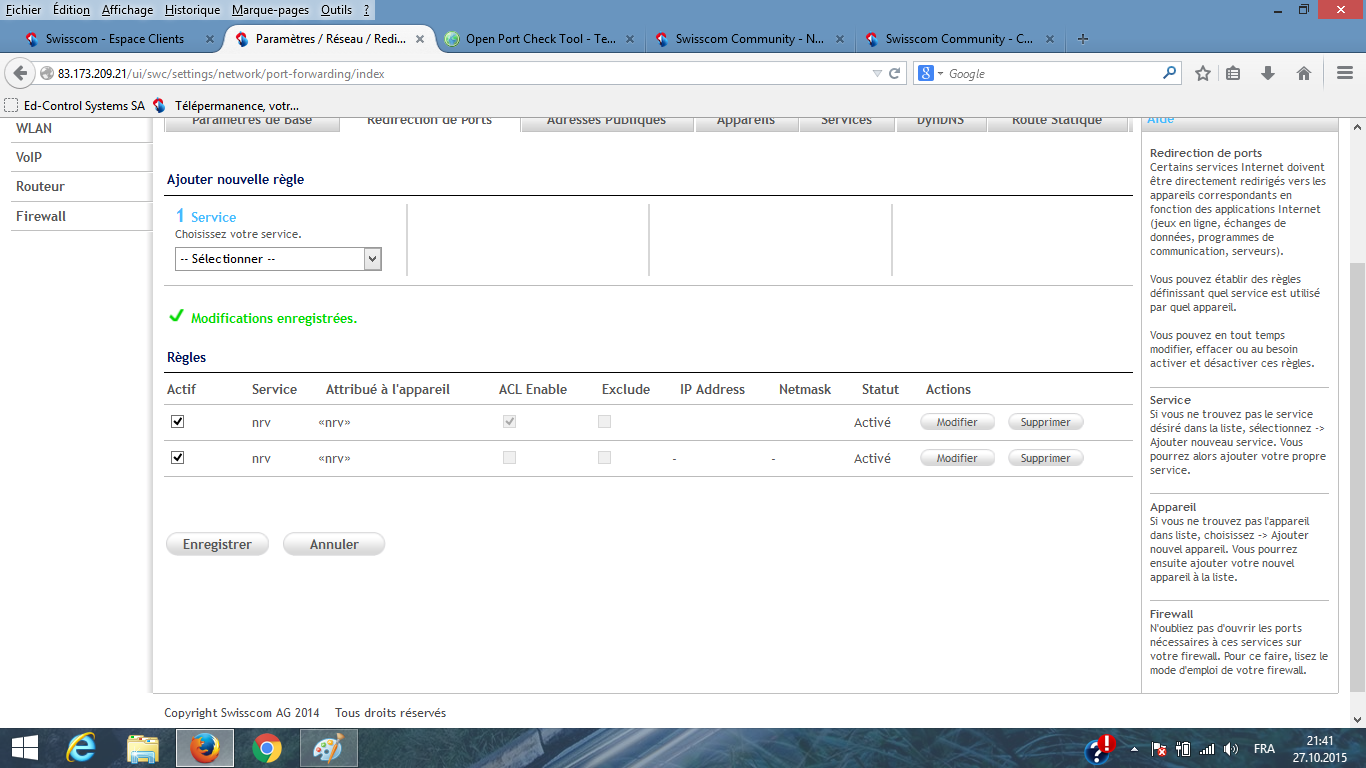Open Internet Explorer from the taskbar
The height and width of the screenshot is (768, 1366).
click(82, 748)
